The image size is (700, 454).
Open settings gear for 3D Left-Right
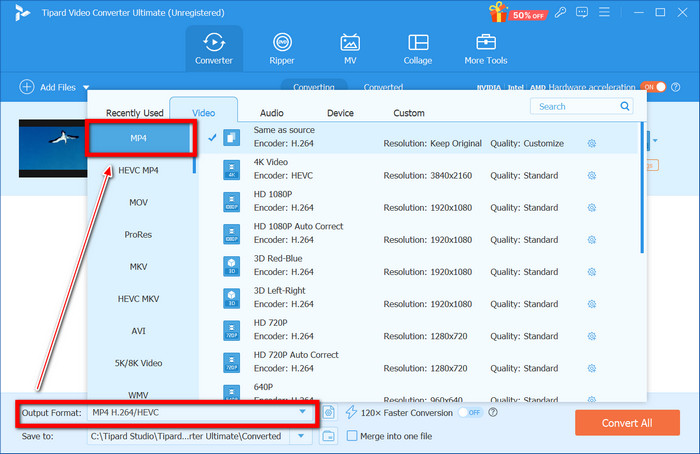point(592,304)
